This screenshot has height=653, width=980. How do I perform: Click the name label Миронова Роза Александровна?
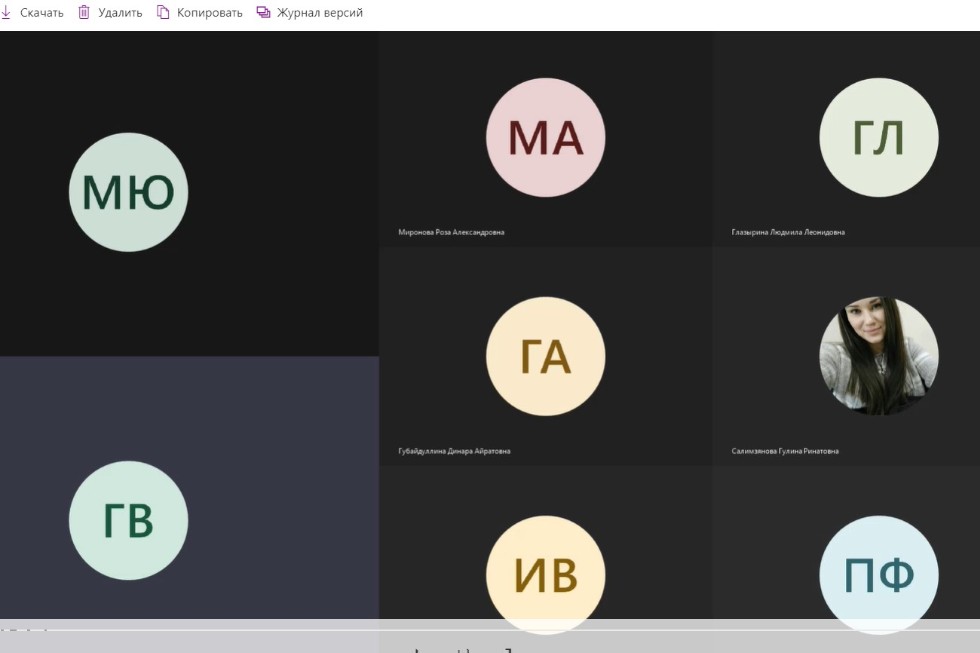[x=451, y=232]
